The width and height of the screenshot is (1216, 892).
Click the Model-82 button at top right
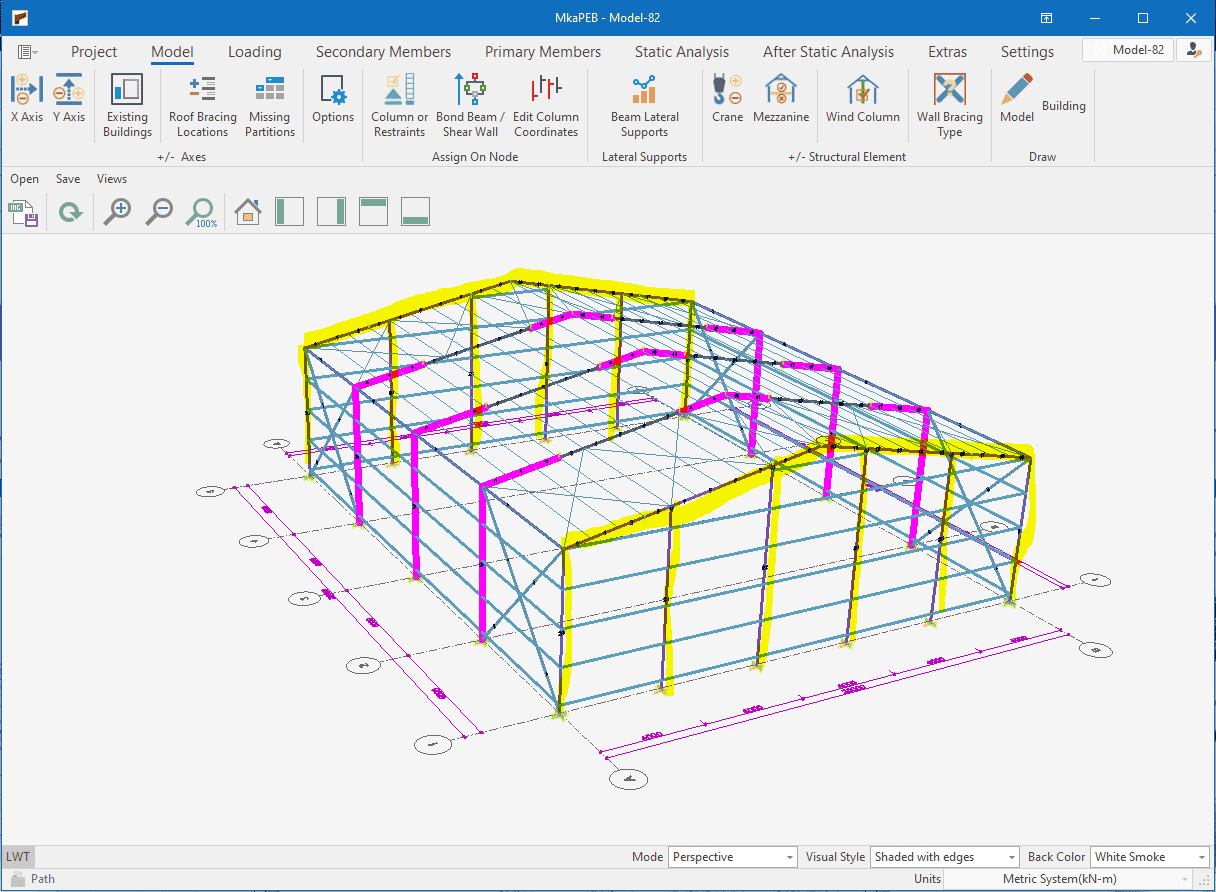(x=1128, y=50)
